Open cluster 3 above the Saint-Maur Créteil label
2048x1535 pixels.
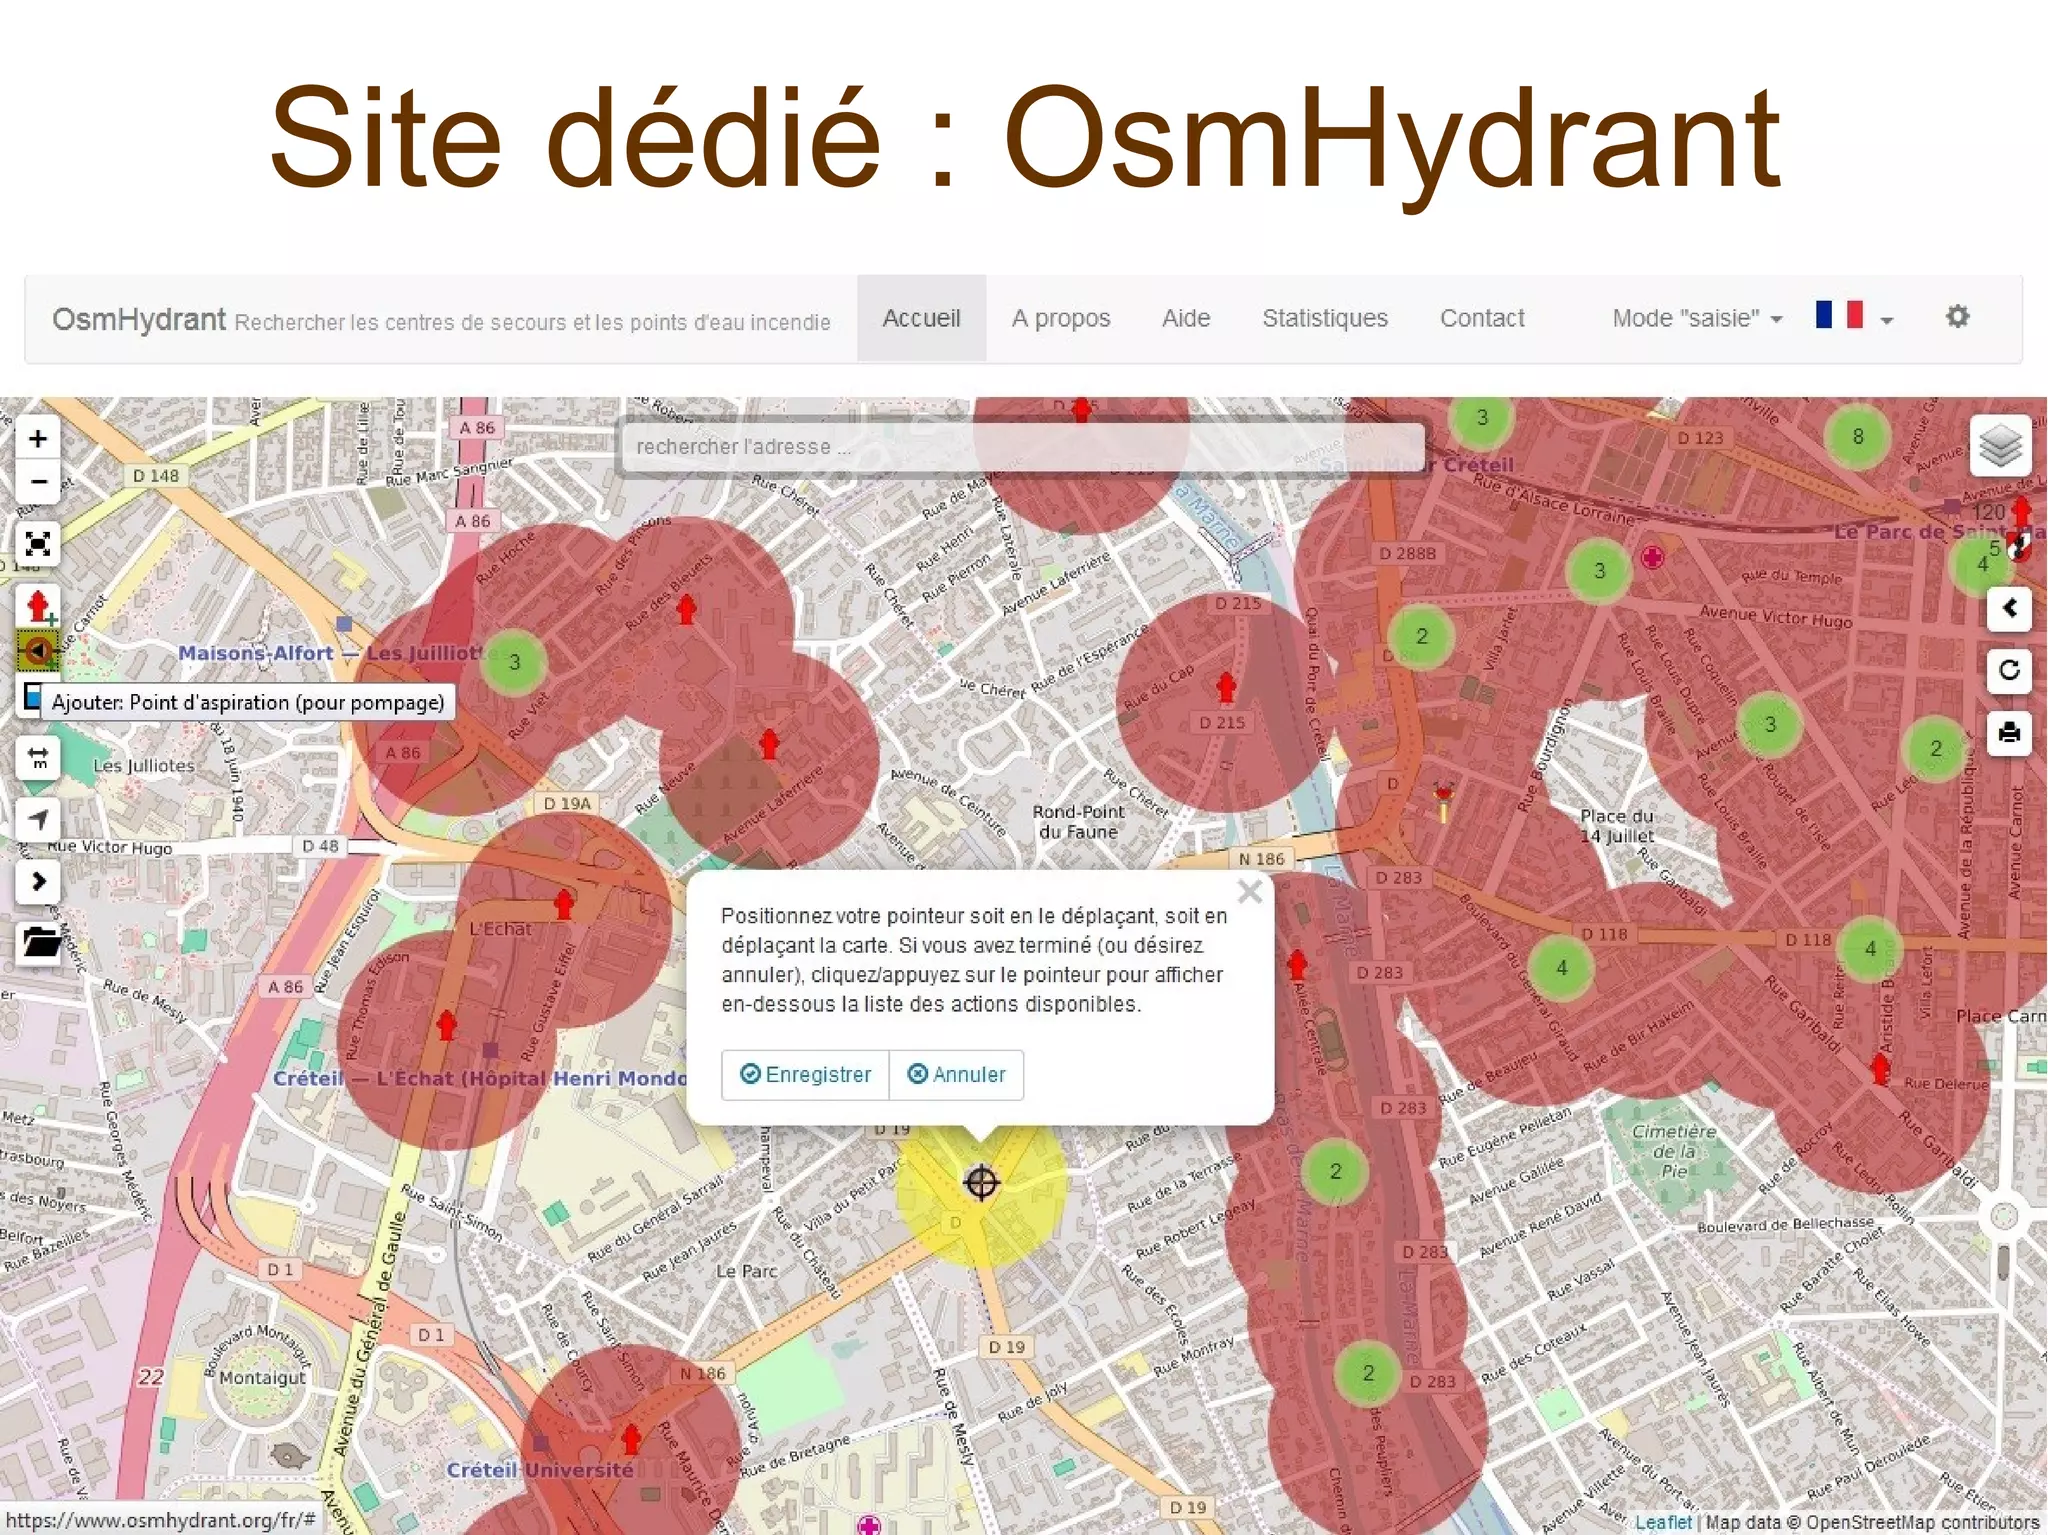(1482, 417)
